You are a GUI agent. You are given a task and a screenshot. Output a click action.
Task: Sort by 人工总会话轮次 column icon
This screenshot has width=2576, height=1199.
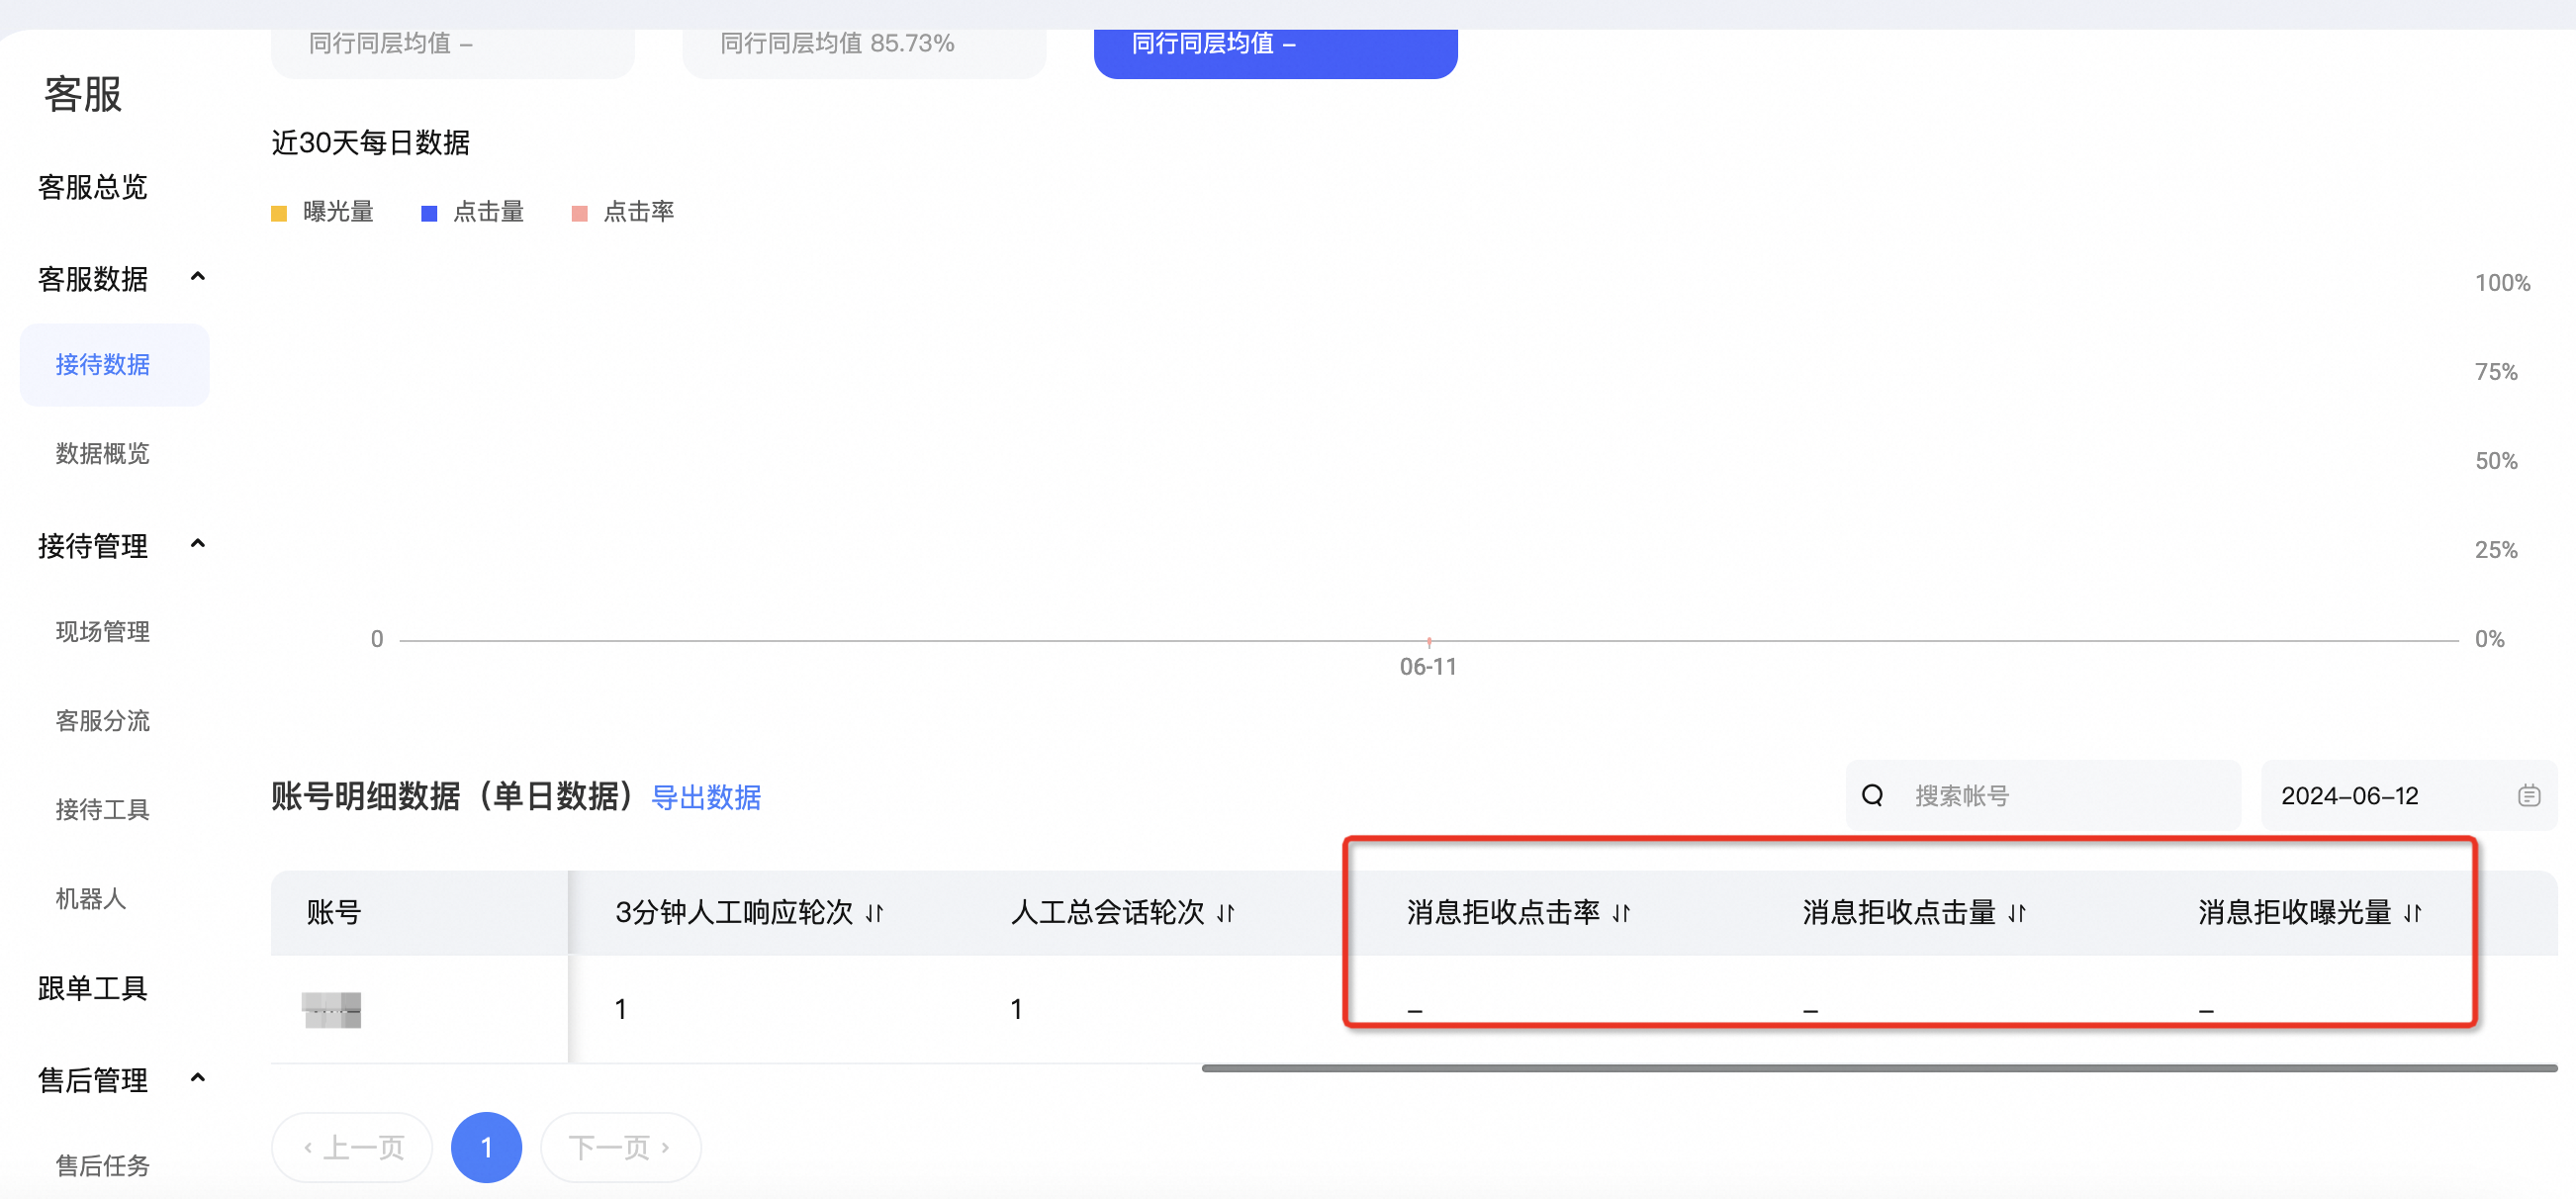pos(1226,913)
